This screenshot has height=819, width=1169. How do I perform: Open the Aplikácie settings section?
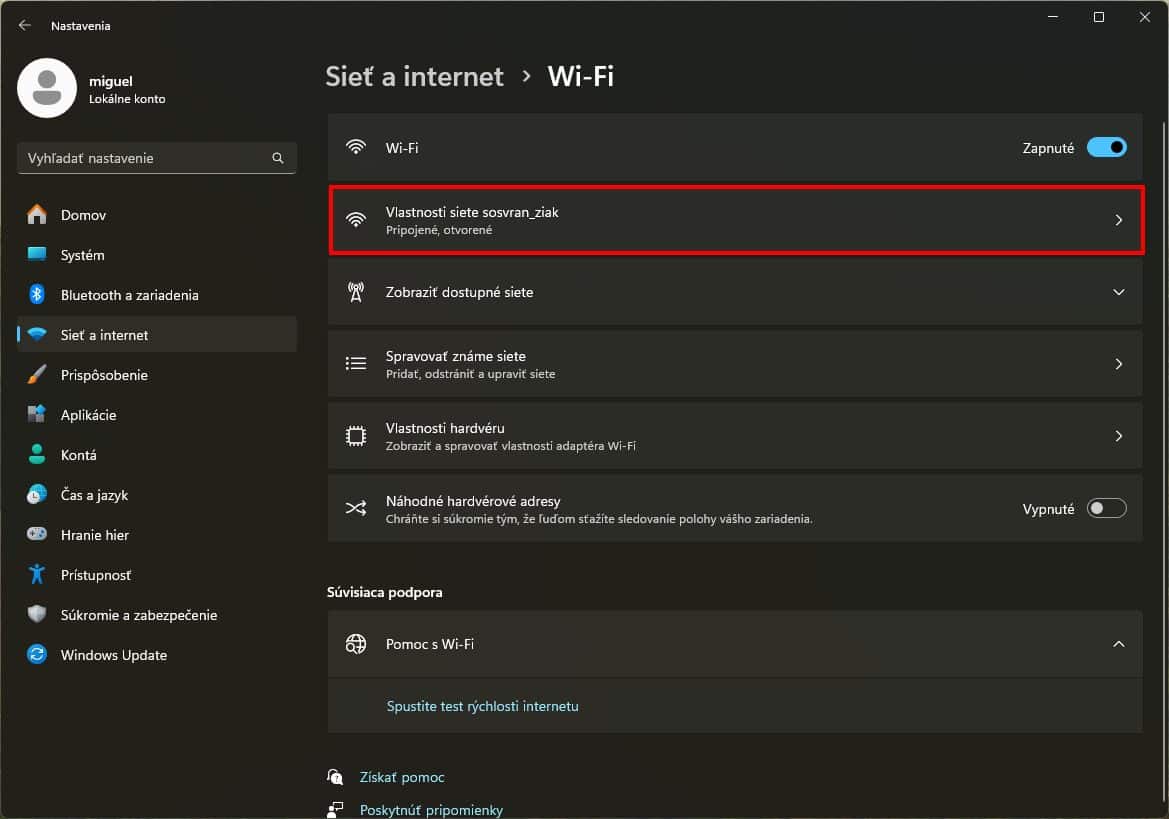tap(157, 415)
